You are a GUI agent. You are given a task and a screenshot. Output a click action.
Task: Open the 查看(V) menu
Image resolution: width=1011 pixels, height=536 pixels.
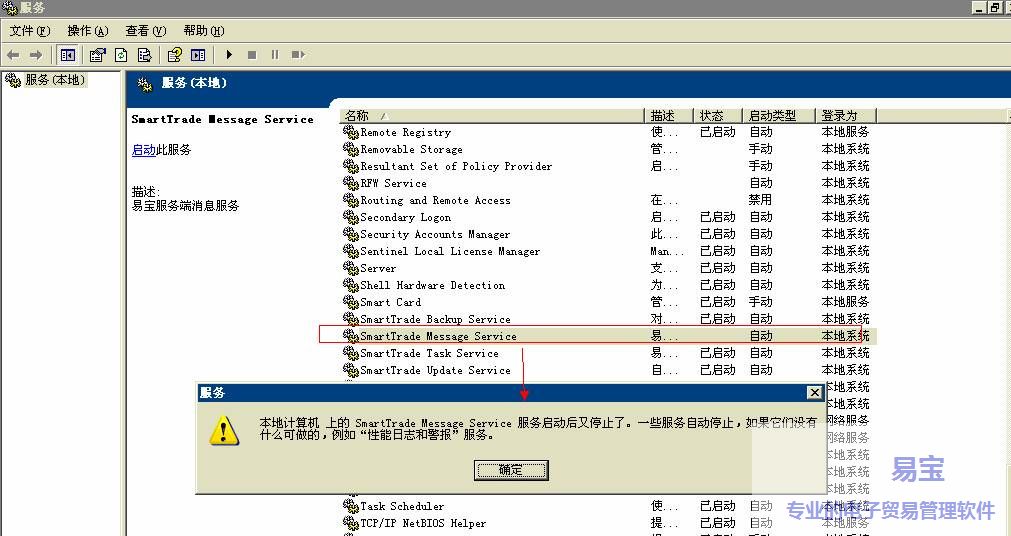tap(145, 31)
